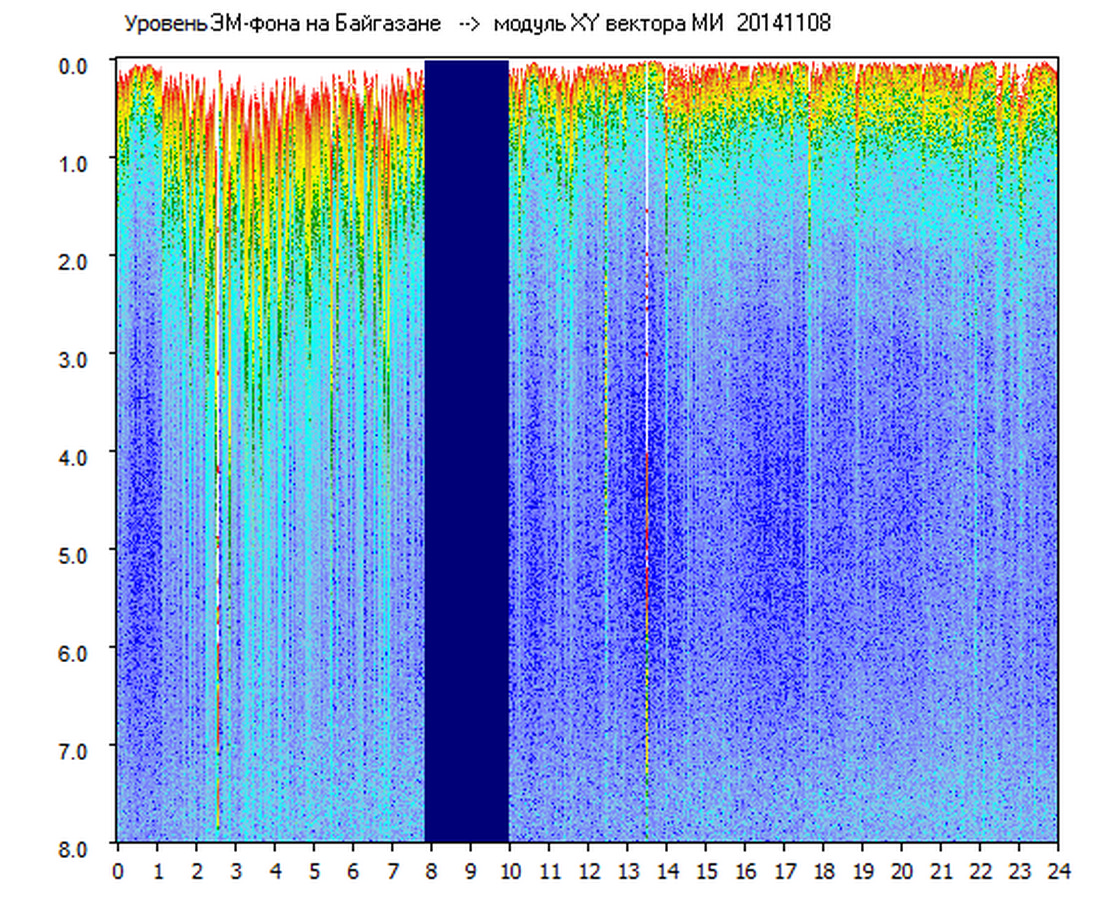This screenshot has width=1096, height=900.
Task: Click the x-axis label 22
Action: 980,871
